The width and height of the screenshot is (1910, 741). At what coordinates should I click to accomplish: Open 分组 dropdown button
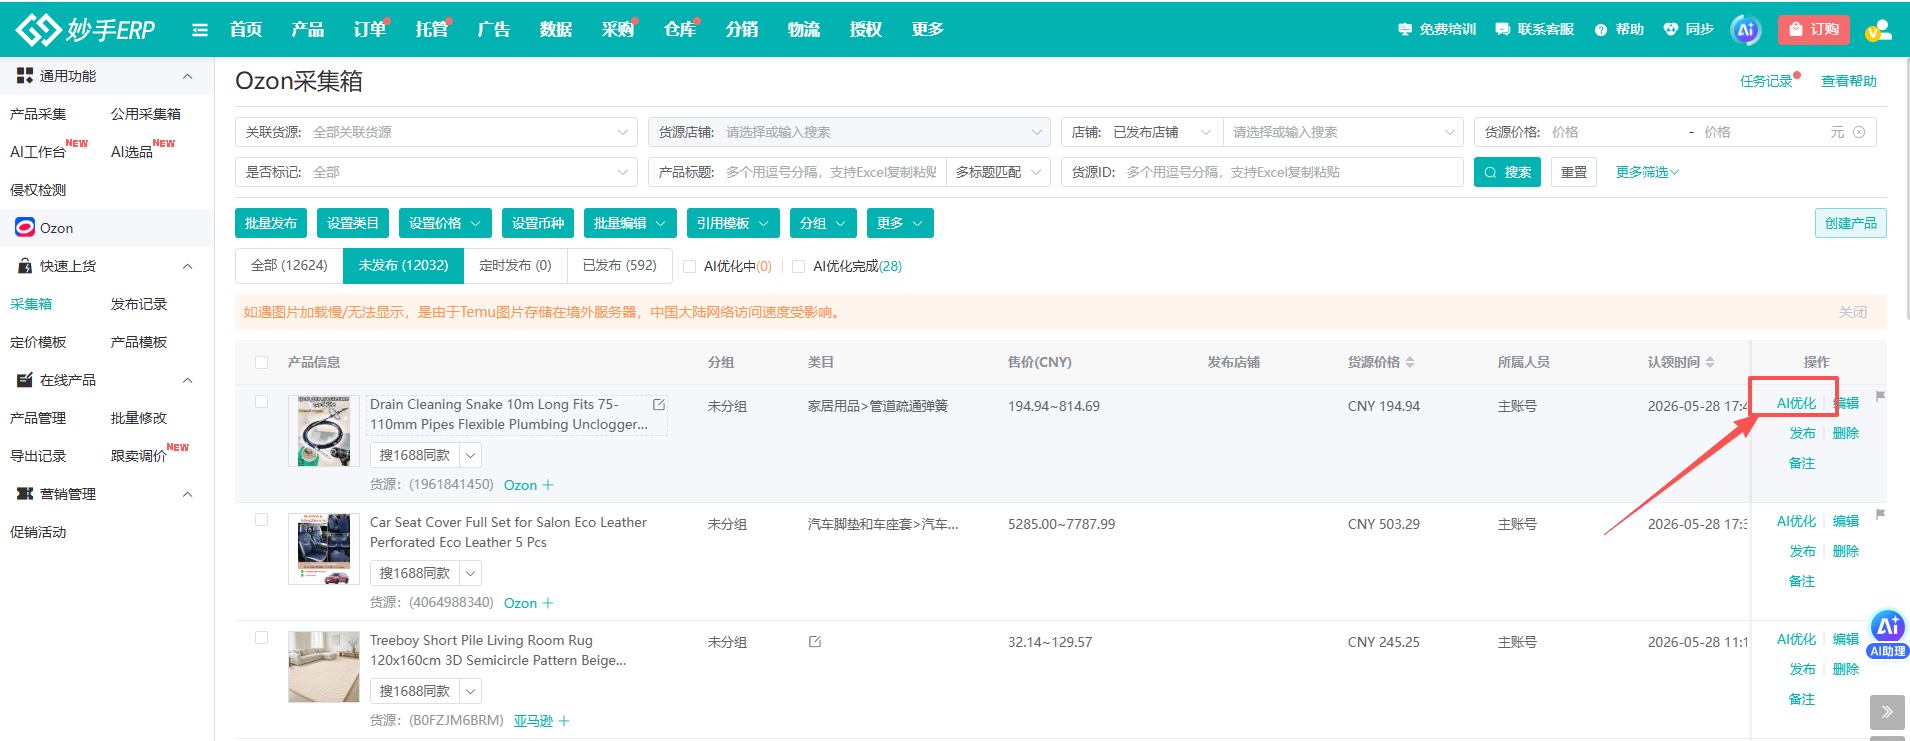(823, 223)
